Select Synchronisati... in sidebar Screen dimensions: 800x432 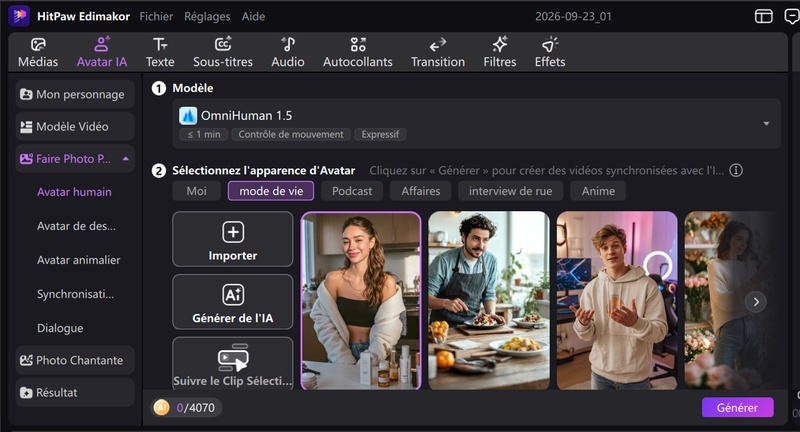pos(75,294)
